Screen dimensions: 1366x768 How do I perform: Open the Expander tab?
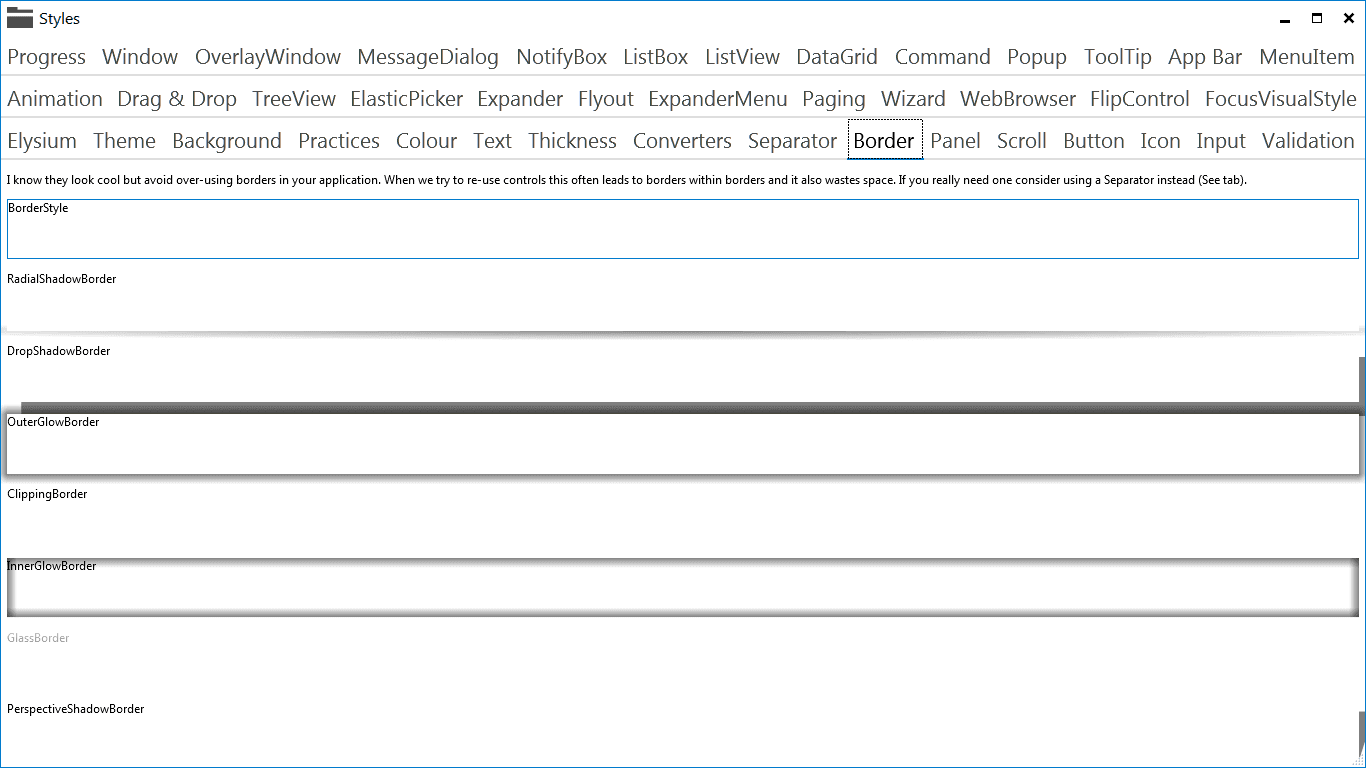pyautogui.click(x=520, y=99)
